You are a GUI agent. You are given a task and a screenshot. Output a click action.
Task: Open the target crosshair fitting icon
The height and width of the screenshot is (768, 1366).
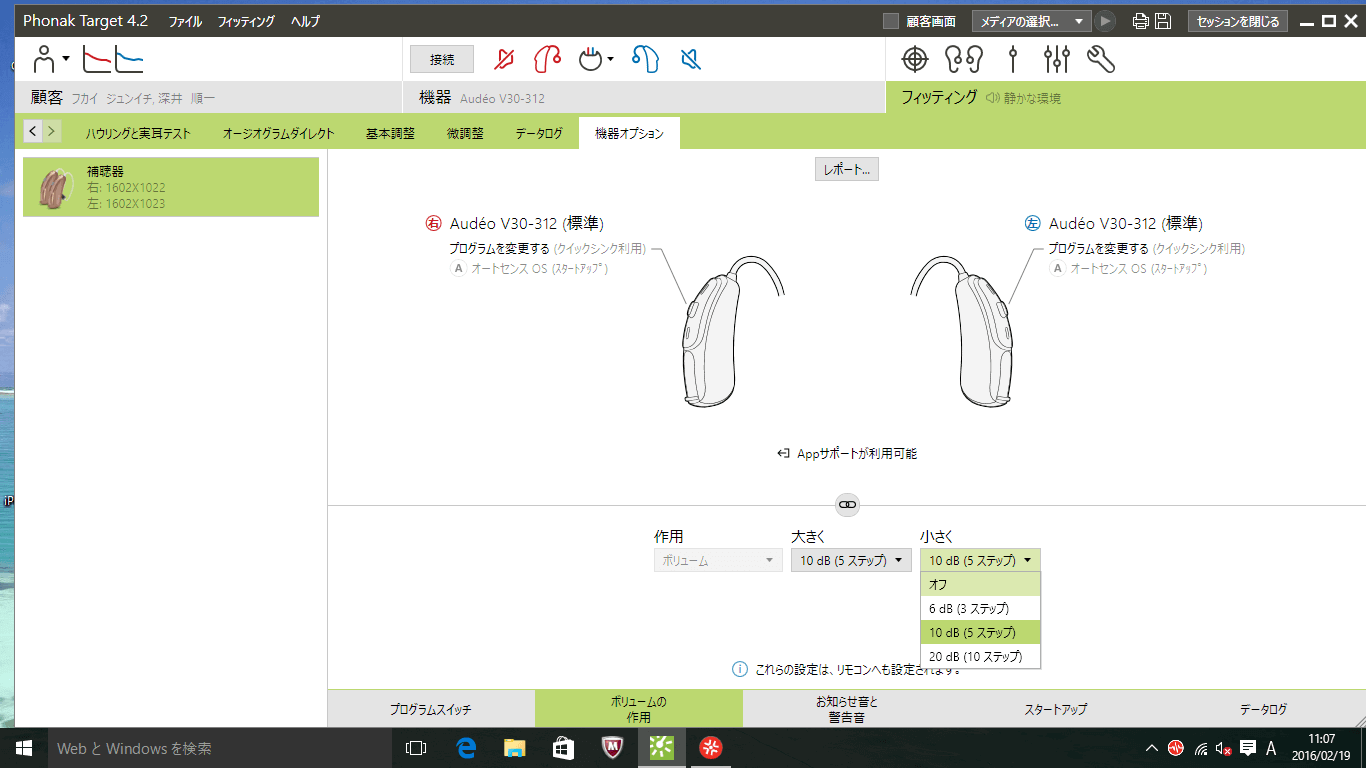pos(915,60)
